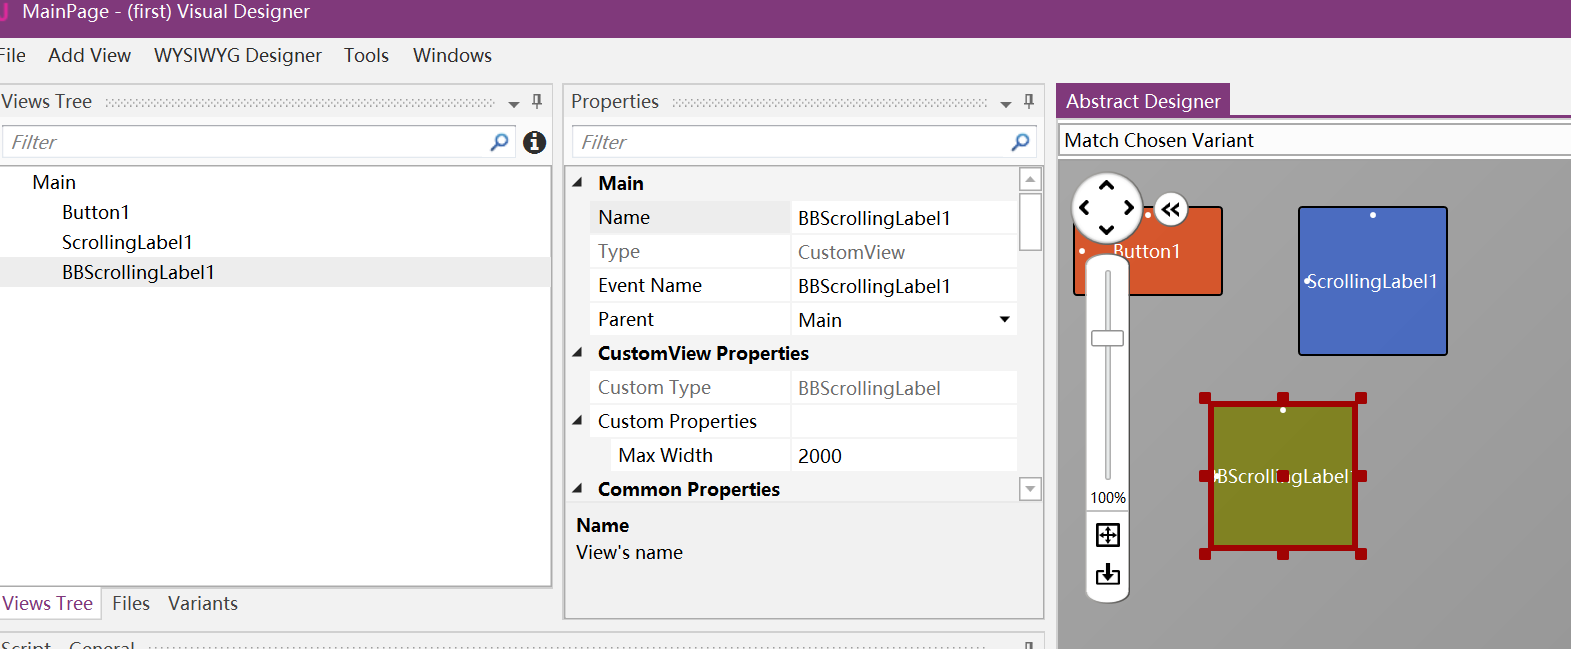Click the download-arrow icon under zoom controls

1108,574
